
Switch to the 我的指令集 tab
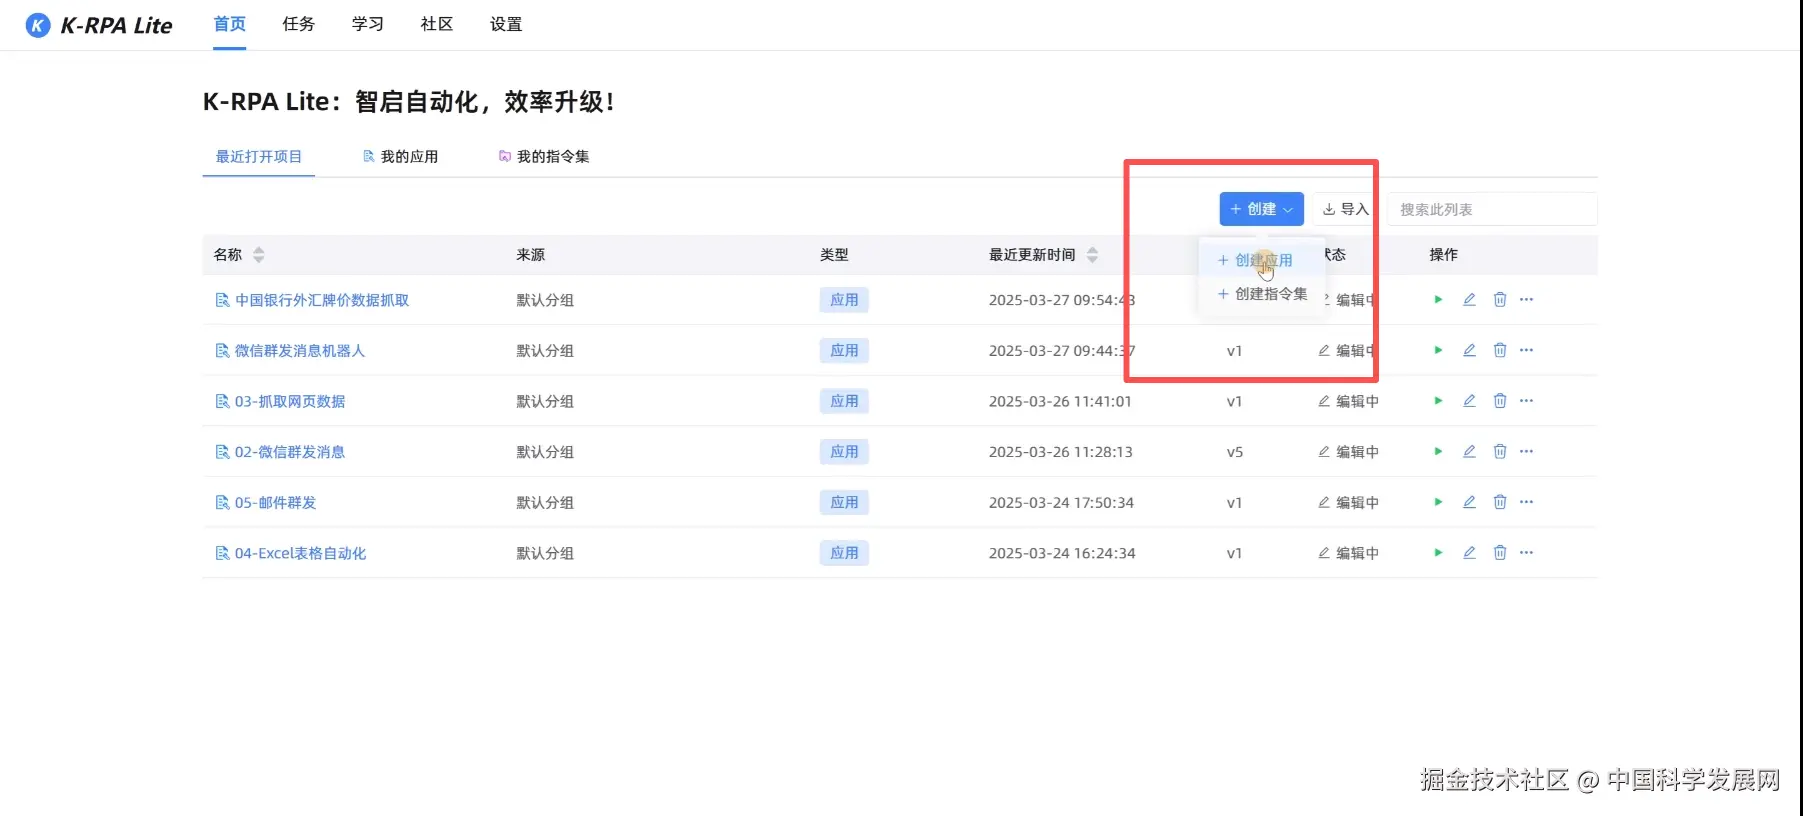pos(544,156)
